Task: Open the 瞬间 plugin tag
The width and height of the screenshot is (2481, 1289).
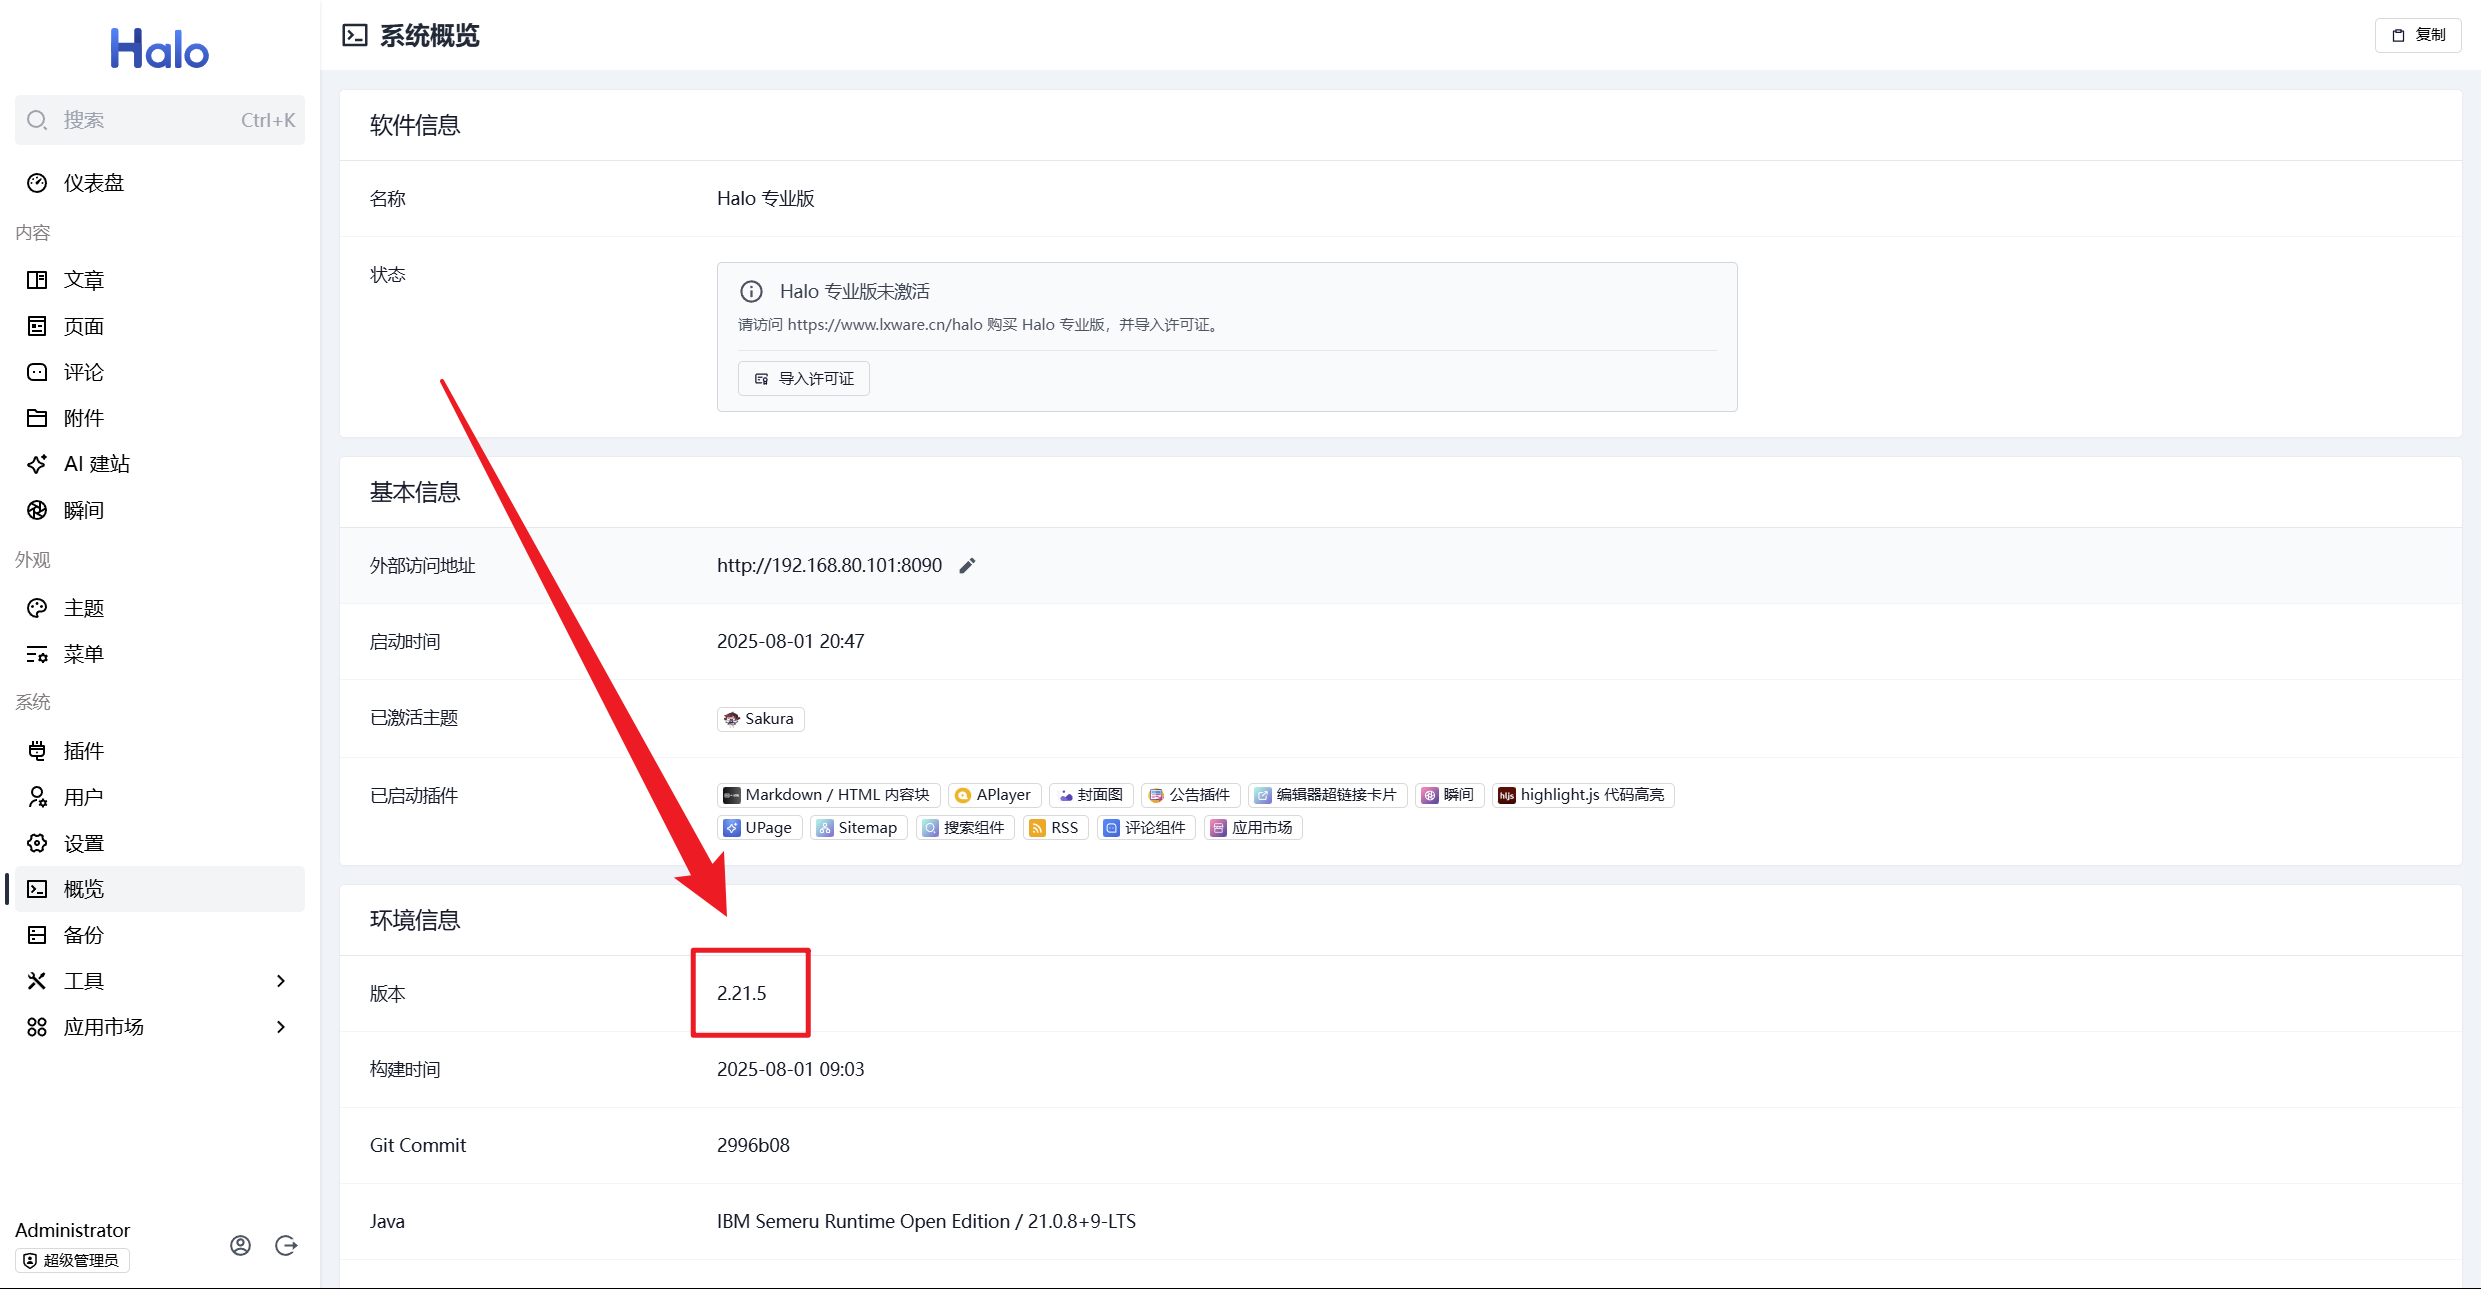Action: point(1449,795)
